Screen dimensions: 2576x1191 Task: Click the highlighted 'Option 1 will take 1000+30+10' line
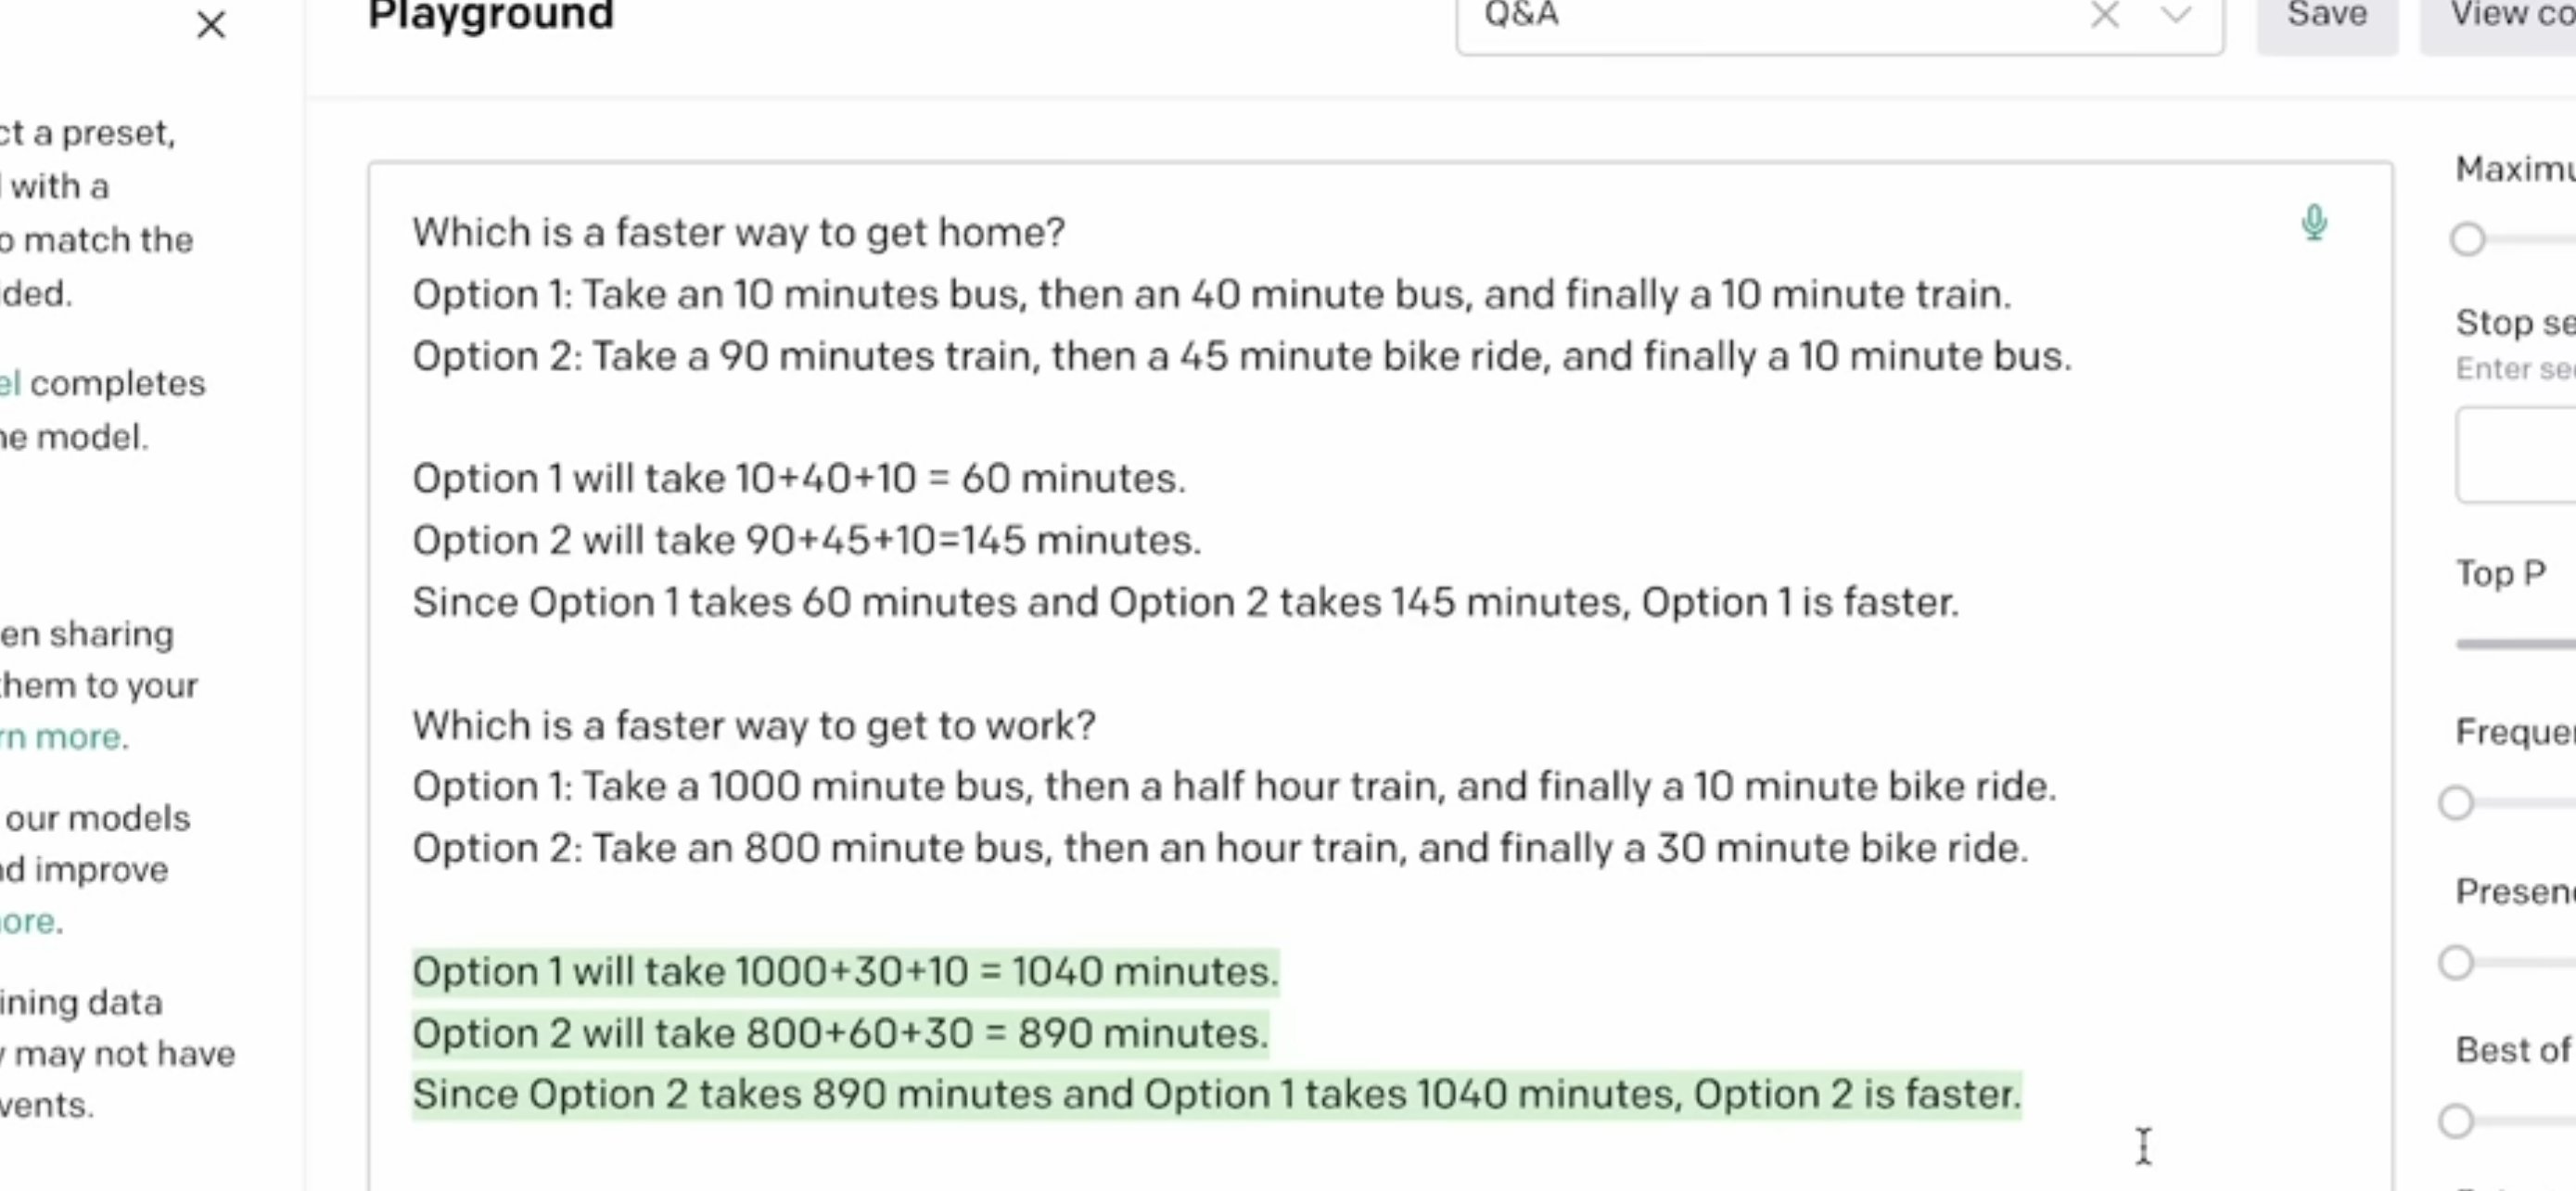845,972
